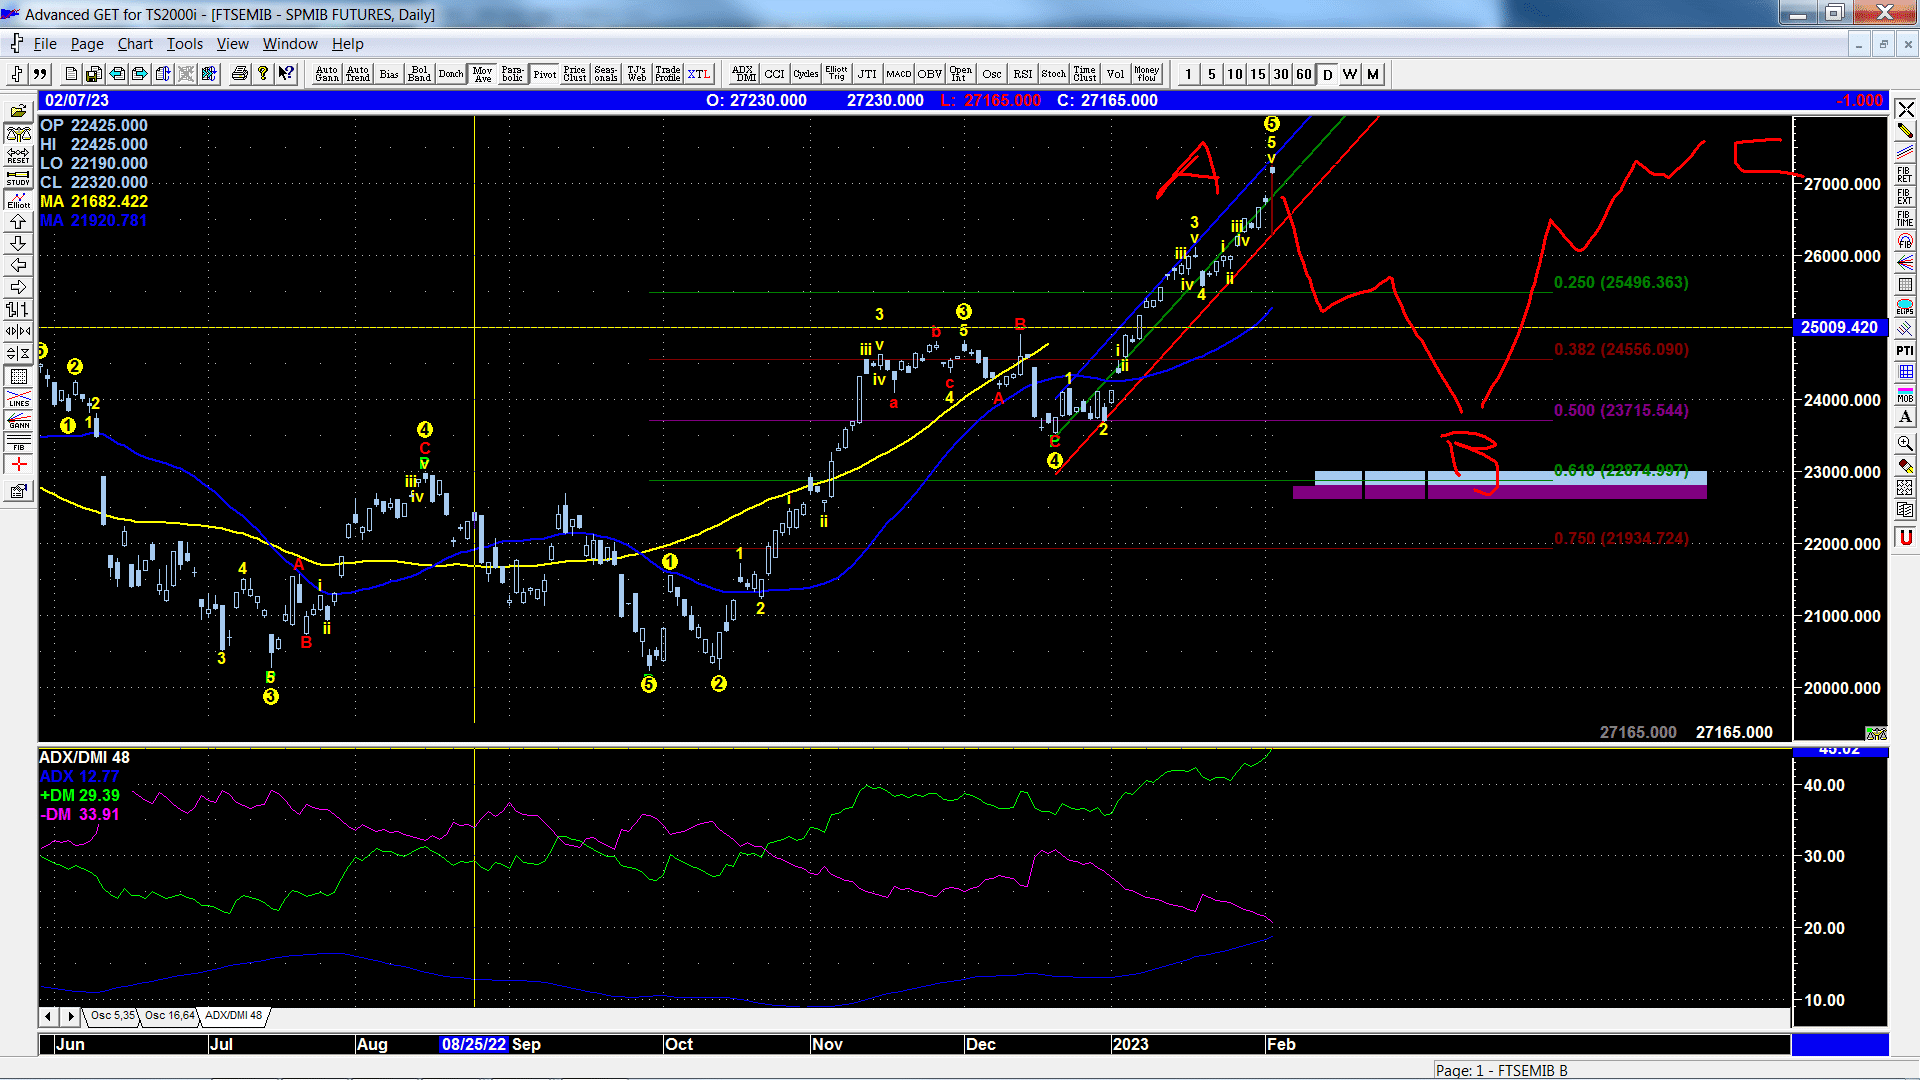Click the printer icon in toolbar

click(240, 74)
